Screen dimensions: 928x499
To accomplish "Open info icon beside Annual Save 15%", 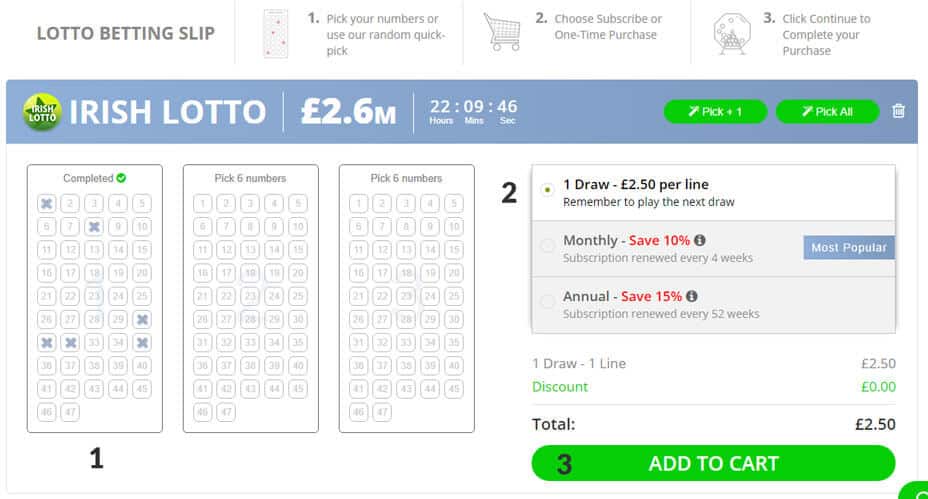I will click(692, 297).
